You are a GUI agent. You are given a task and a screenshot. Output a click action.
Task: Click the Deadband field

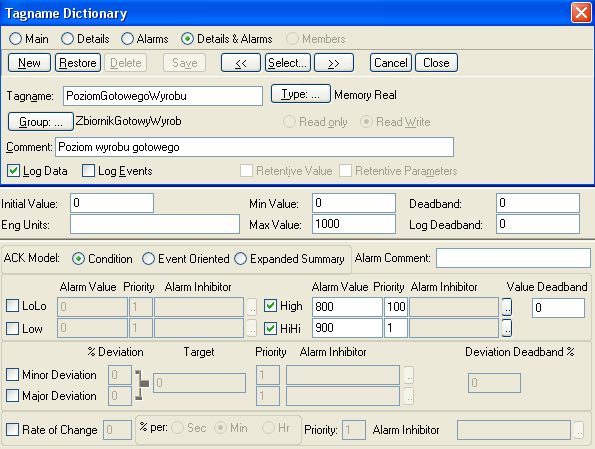(538, 203)
